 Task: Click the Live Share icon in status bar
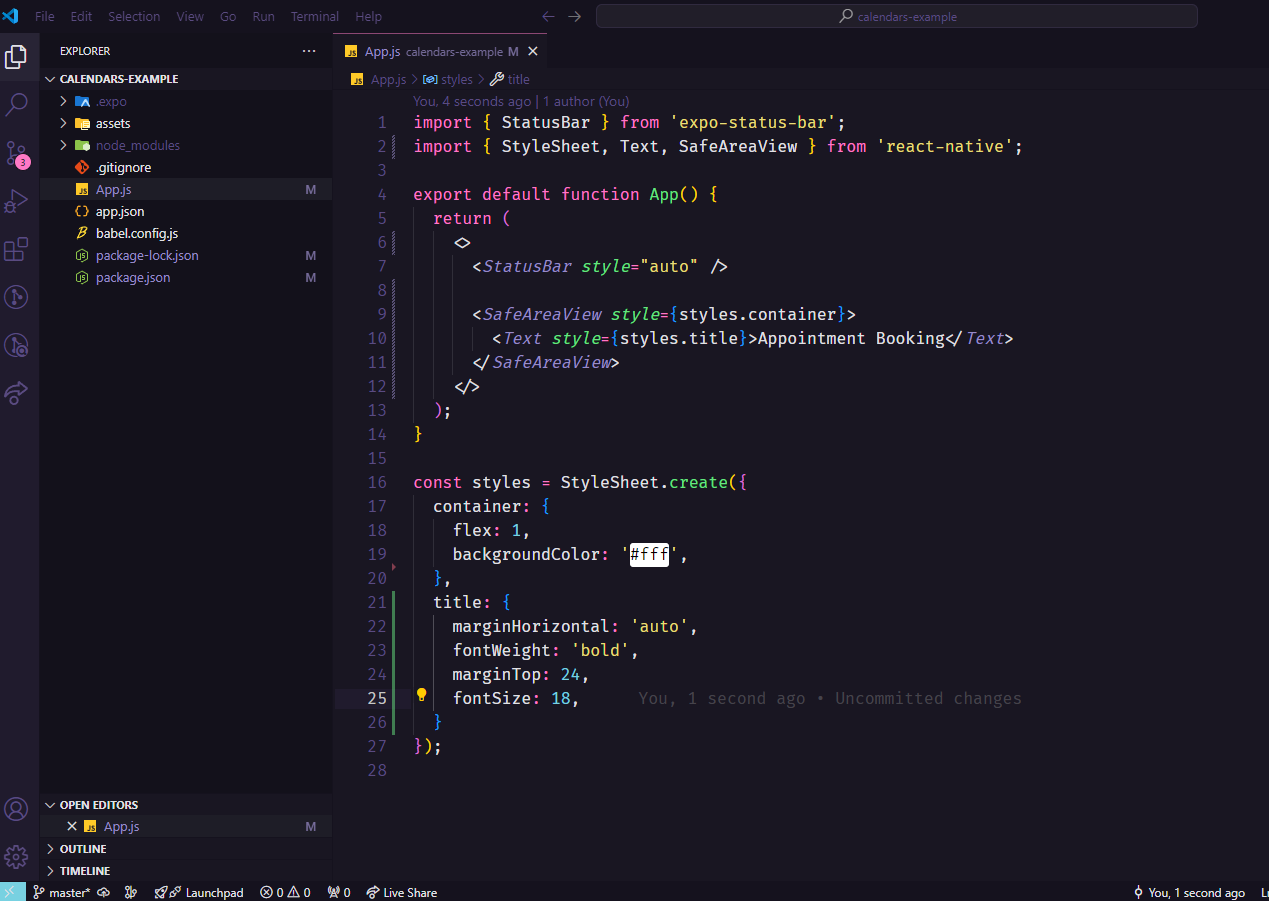[x=401, y=892]
